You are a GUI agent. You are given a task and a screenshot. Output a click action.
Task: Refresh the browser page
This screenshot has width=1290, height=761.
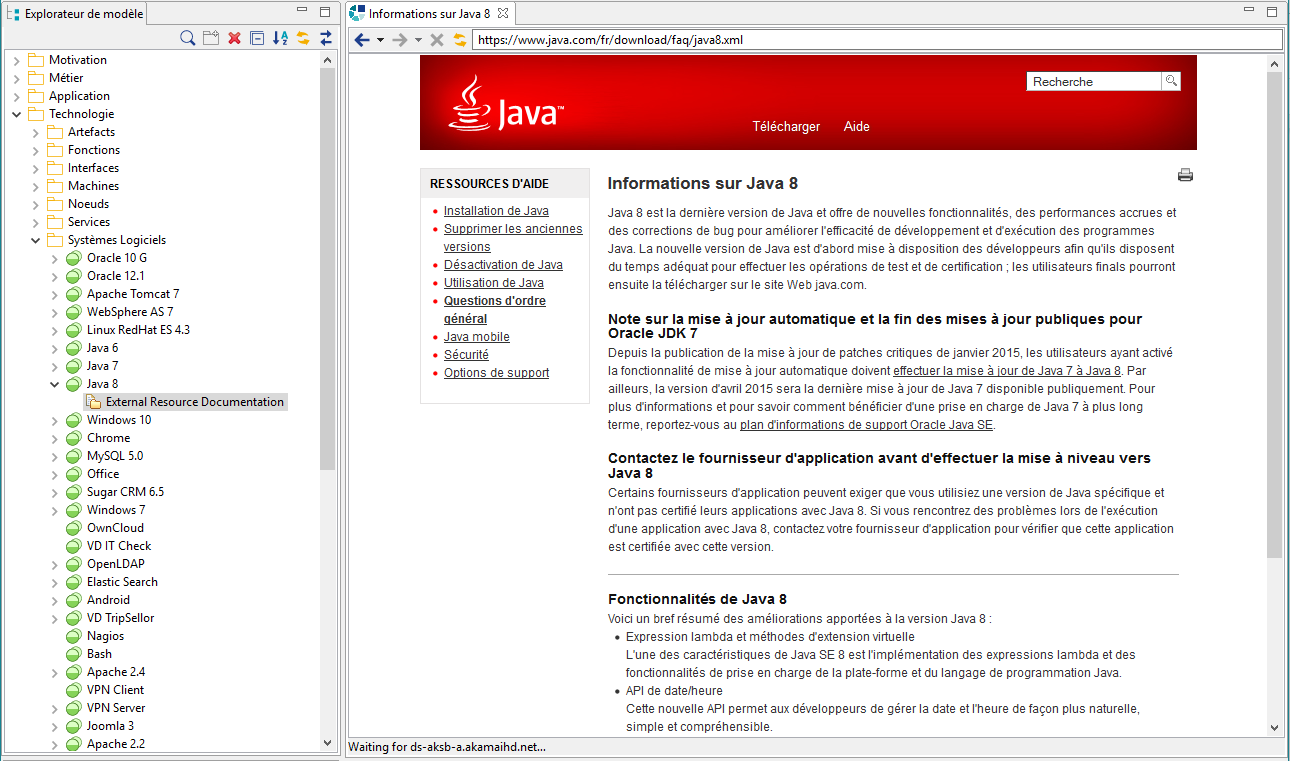pos(460,40)
